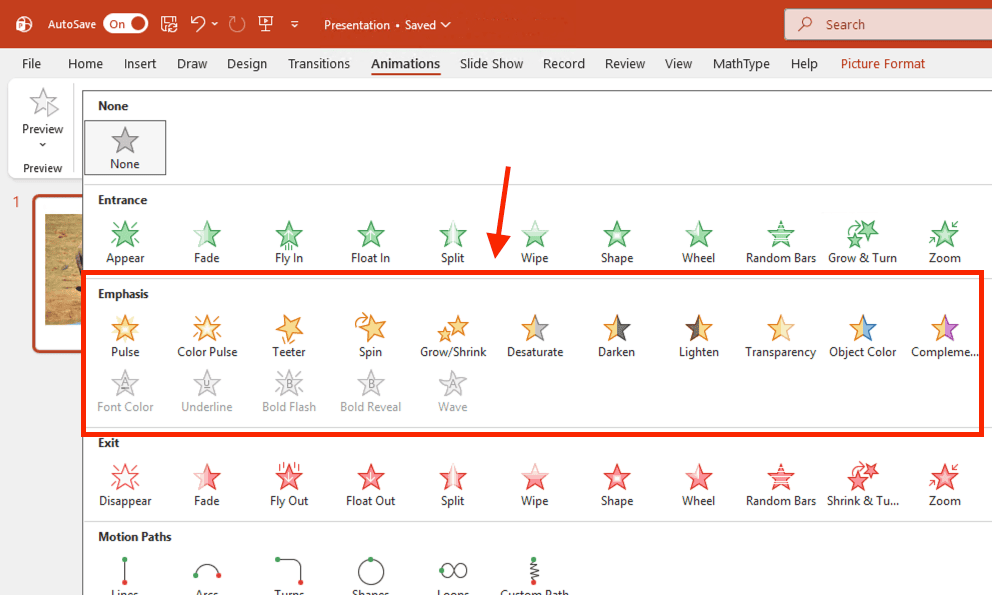Click the None animation button
This screenshot has width=992, height=595.
tap(125, 147)
